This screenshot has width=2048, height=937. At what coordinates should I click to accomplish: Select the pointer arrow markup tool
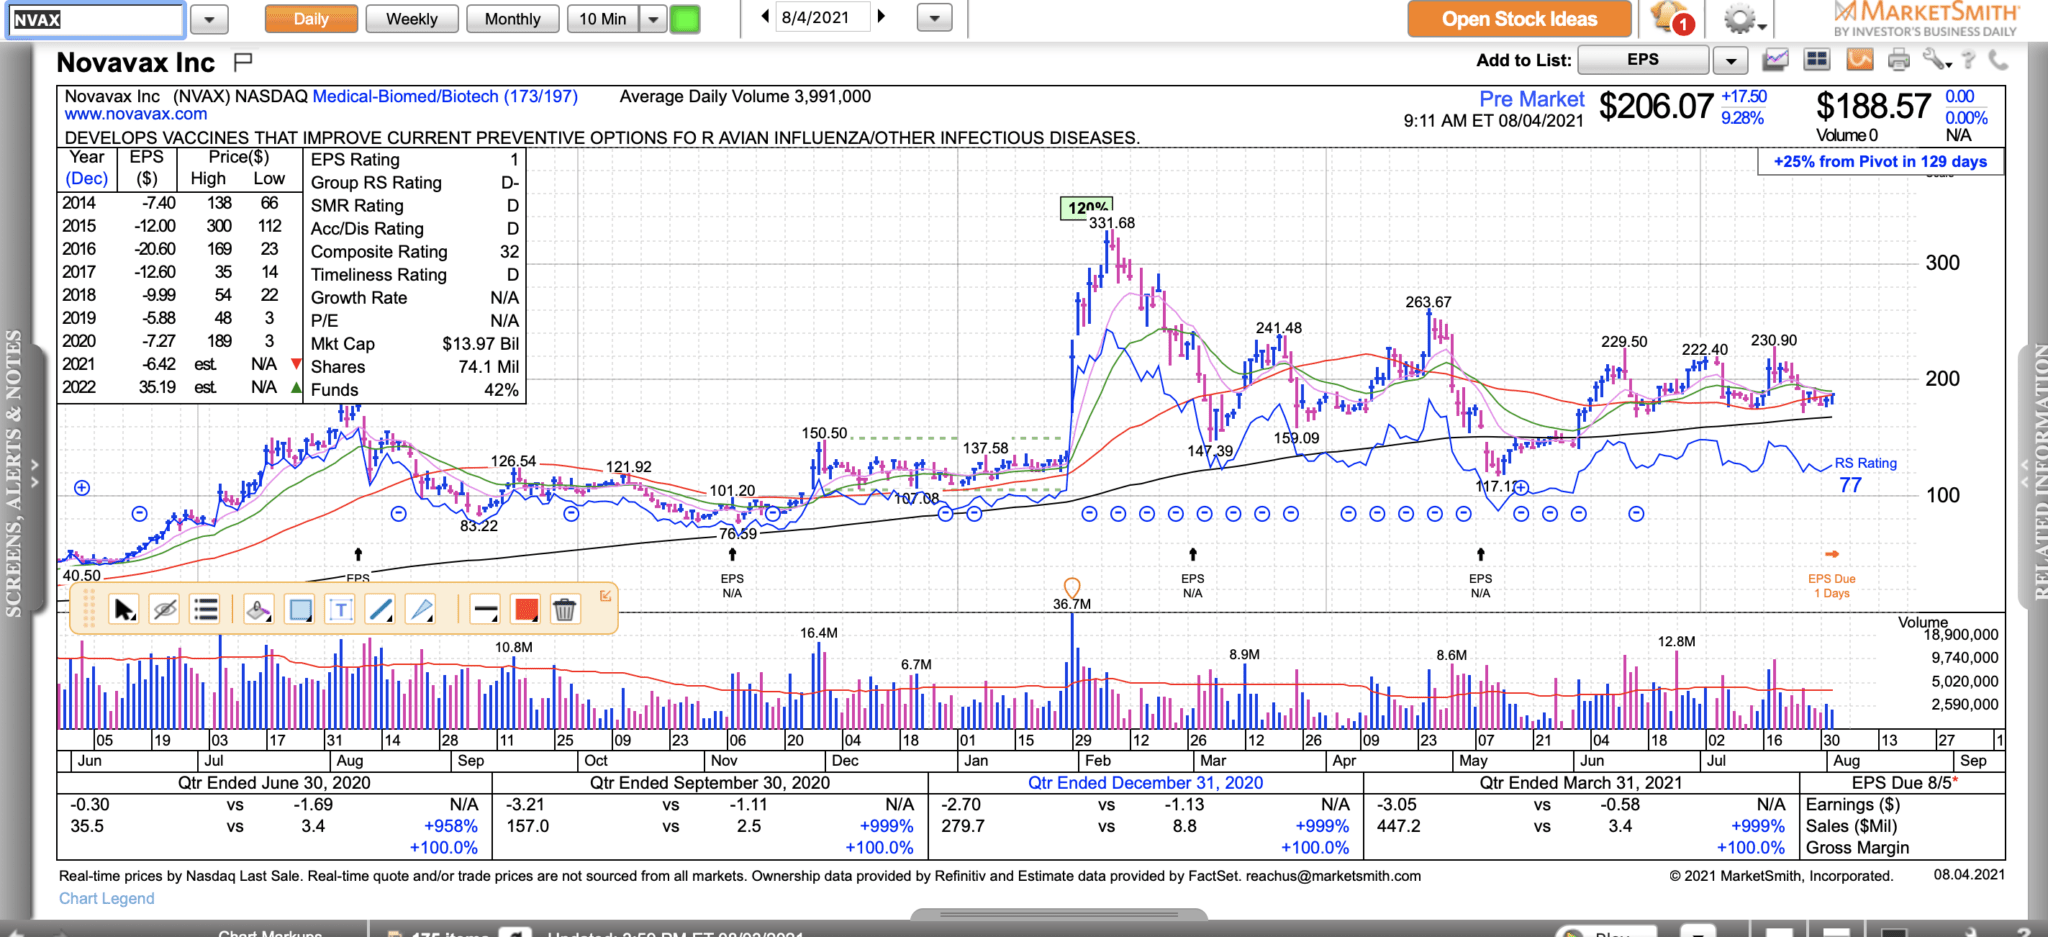pos(124,609)
